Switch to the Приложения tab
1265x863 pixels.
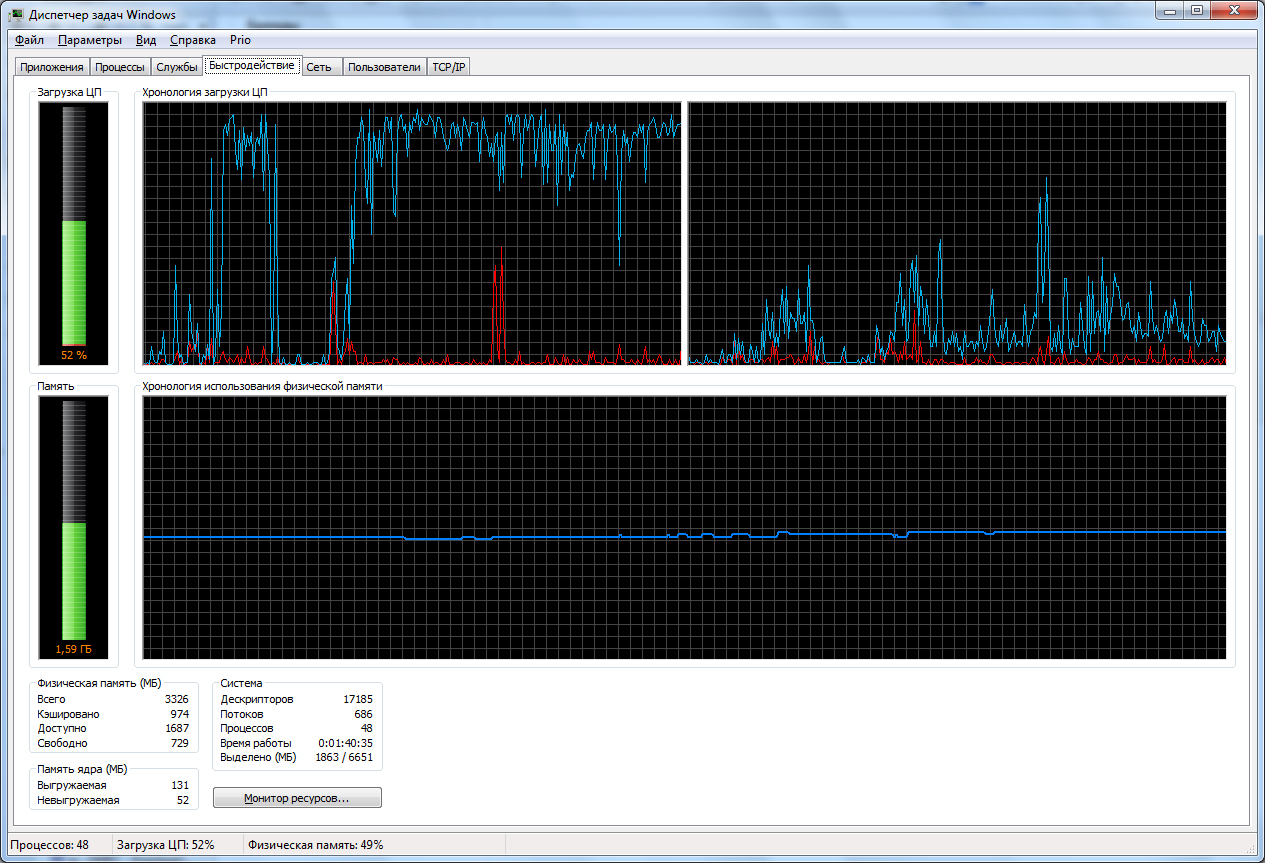pos(51,67)
